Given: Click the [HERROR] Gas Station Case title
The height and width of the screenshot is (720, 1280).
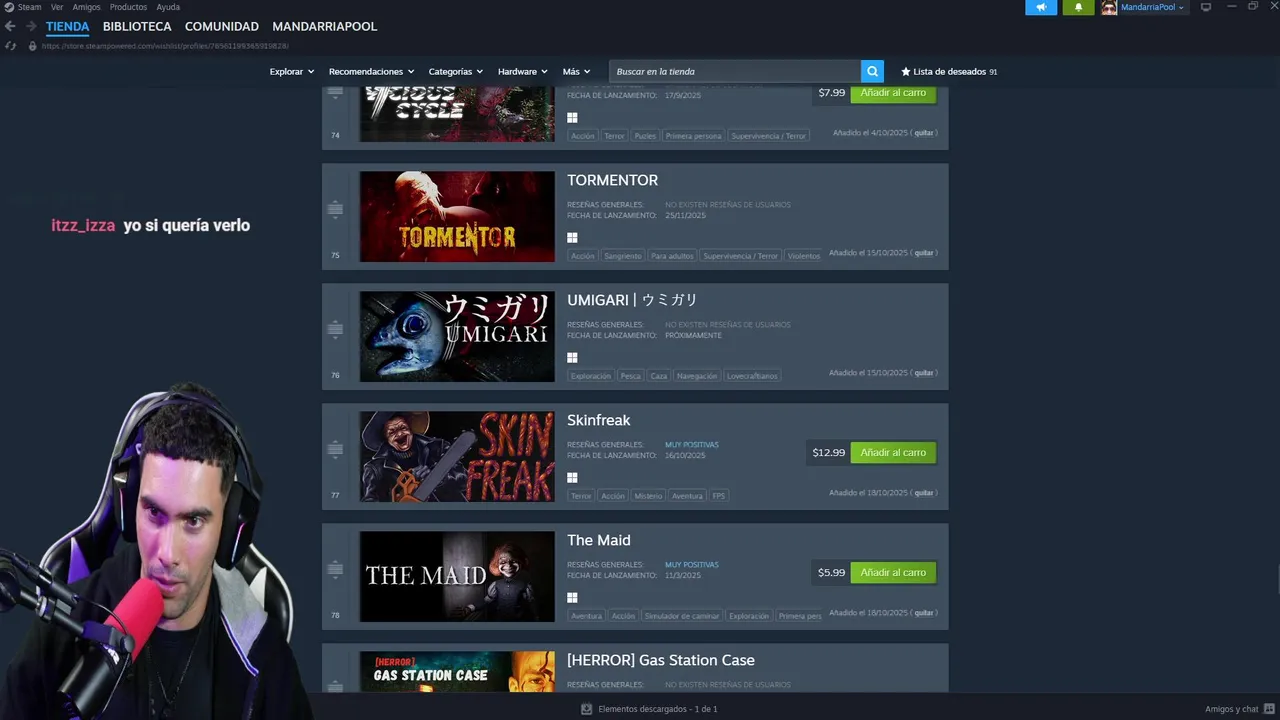Looking at the screenshot, I should pos(661,660).
